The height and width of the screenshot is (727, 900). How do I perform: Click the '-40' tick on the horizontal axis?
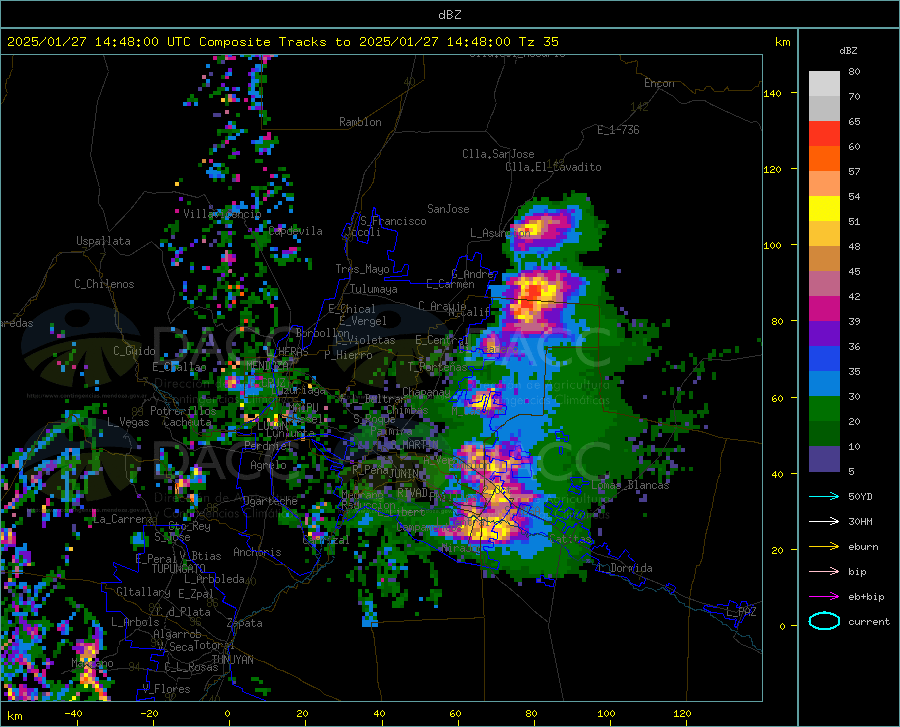73,714
